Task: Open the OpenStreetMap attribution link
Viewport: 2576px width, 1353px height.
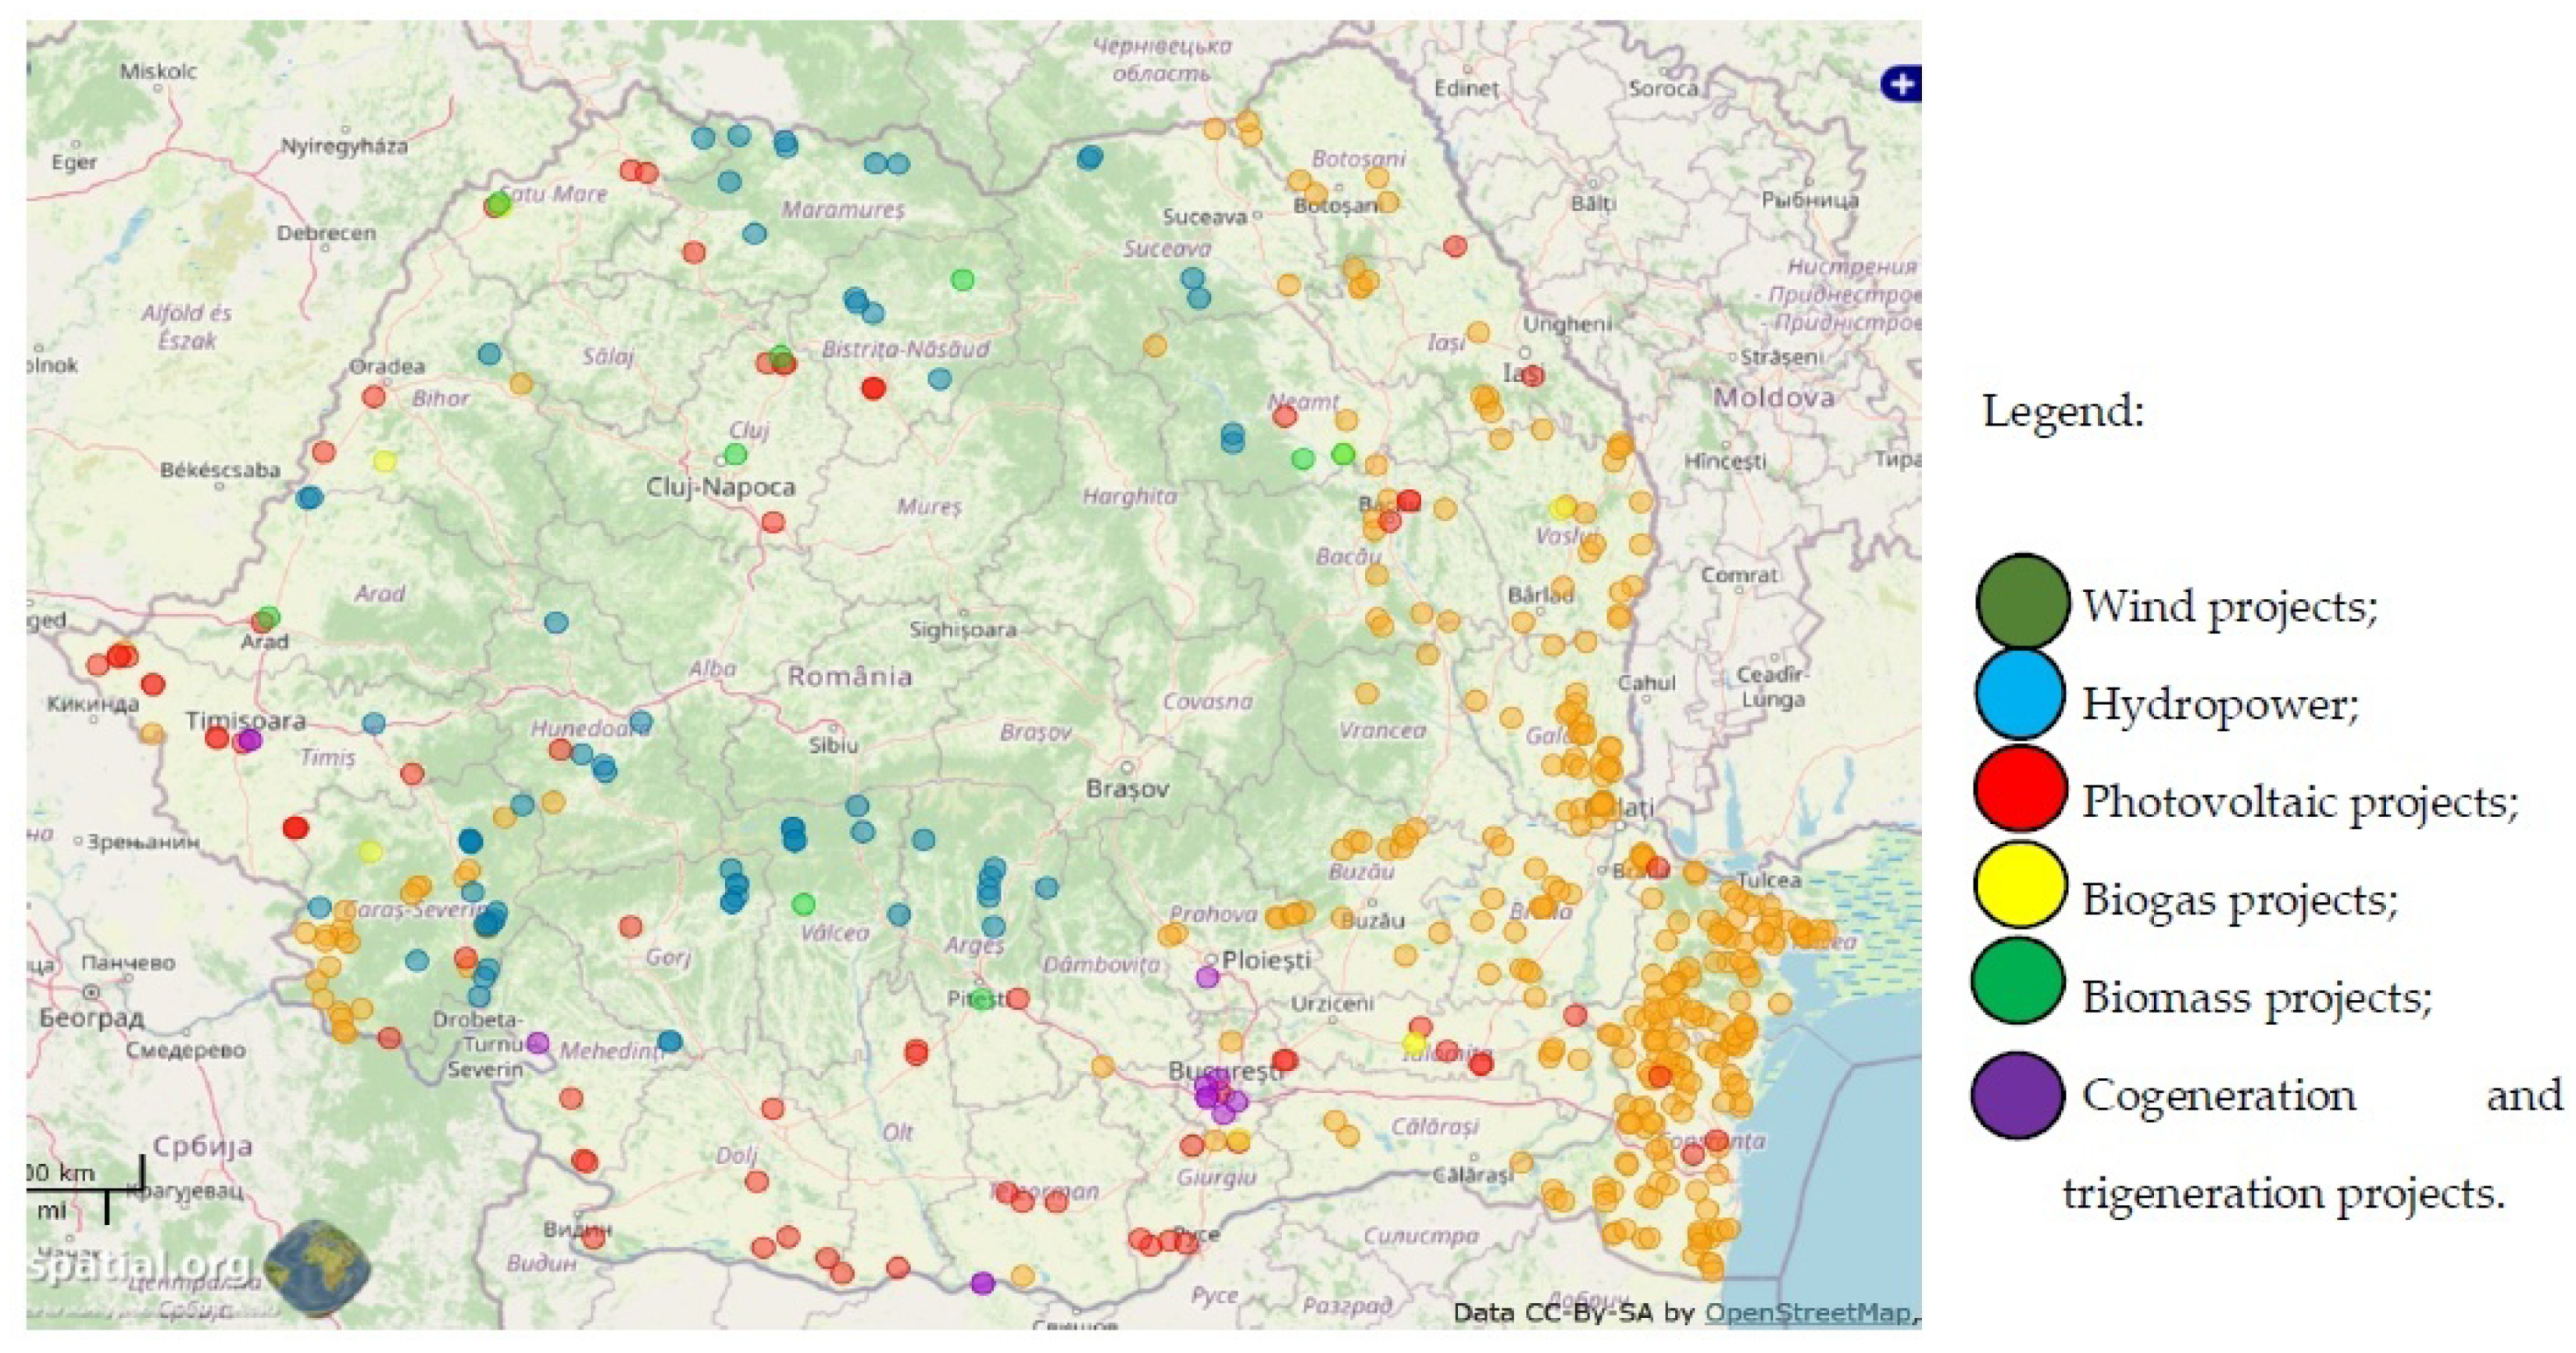Action: tap(1807, 1313)
